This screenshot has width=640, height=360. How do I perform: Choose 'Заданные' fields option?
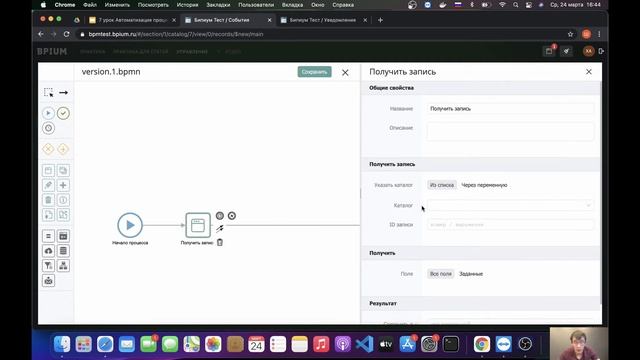(471, 274)
